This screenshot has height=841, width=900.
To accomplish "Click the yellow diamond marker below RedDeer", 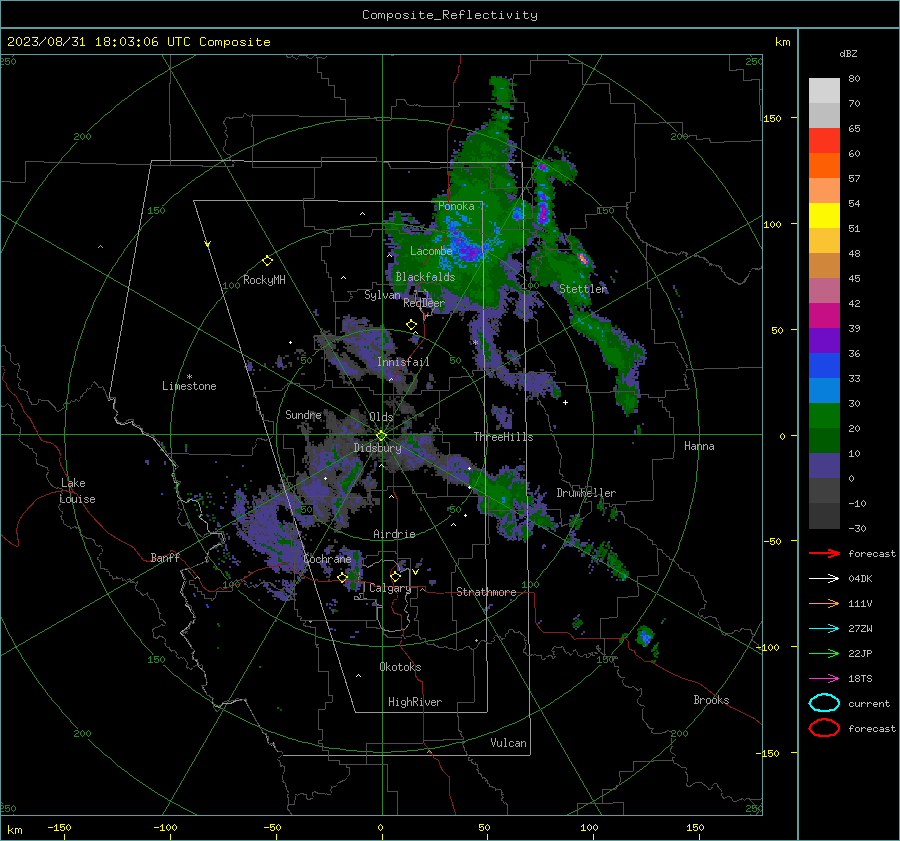I will point(411,325).
